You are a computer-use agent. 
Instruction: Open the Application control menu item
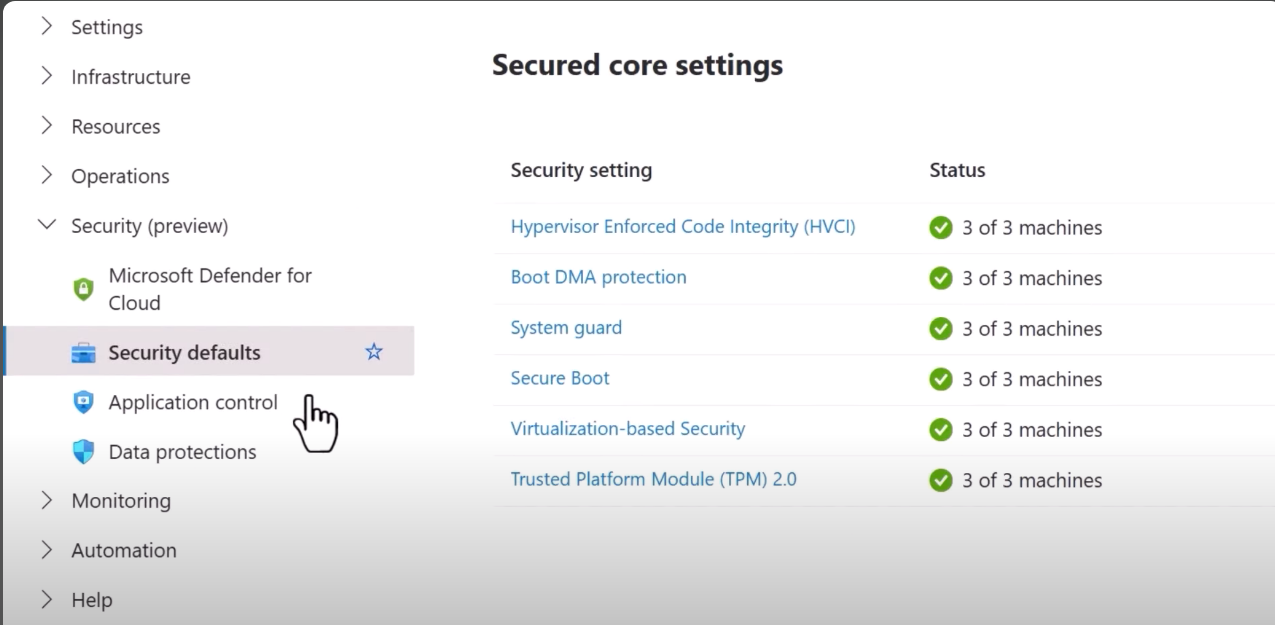(x=192, y=402)
